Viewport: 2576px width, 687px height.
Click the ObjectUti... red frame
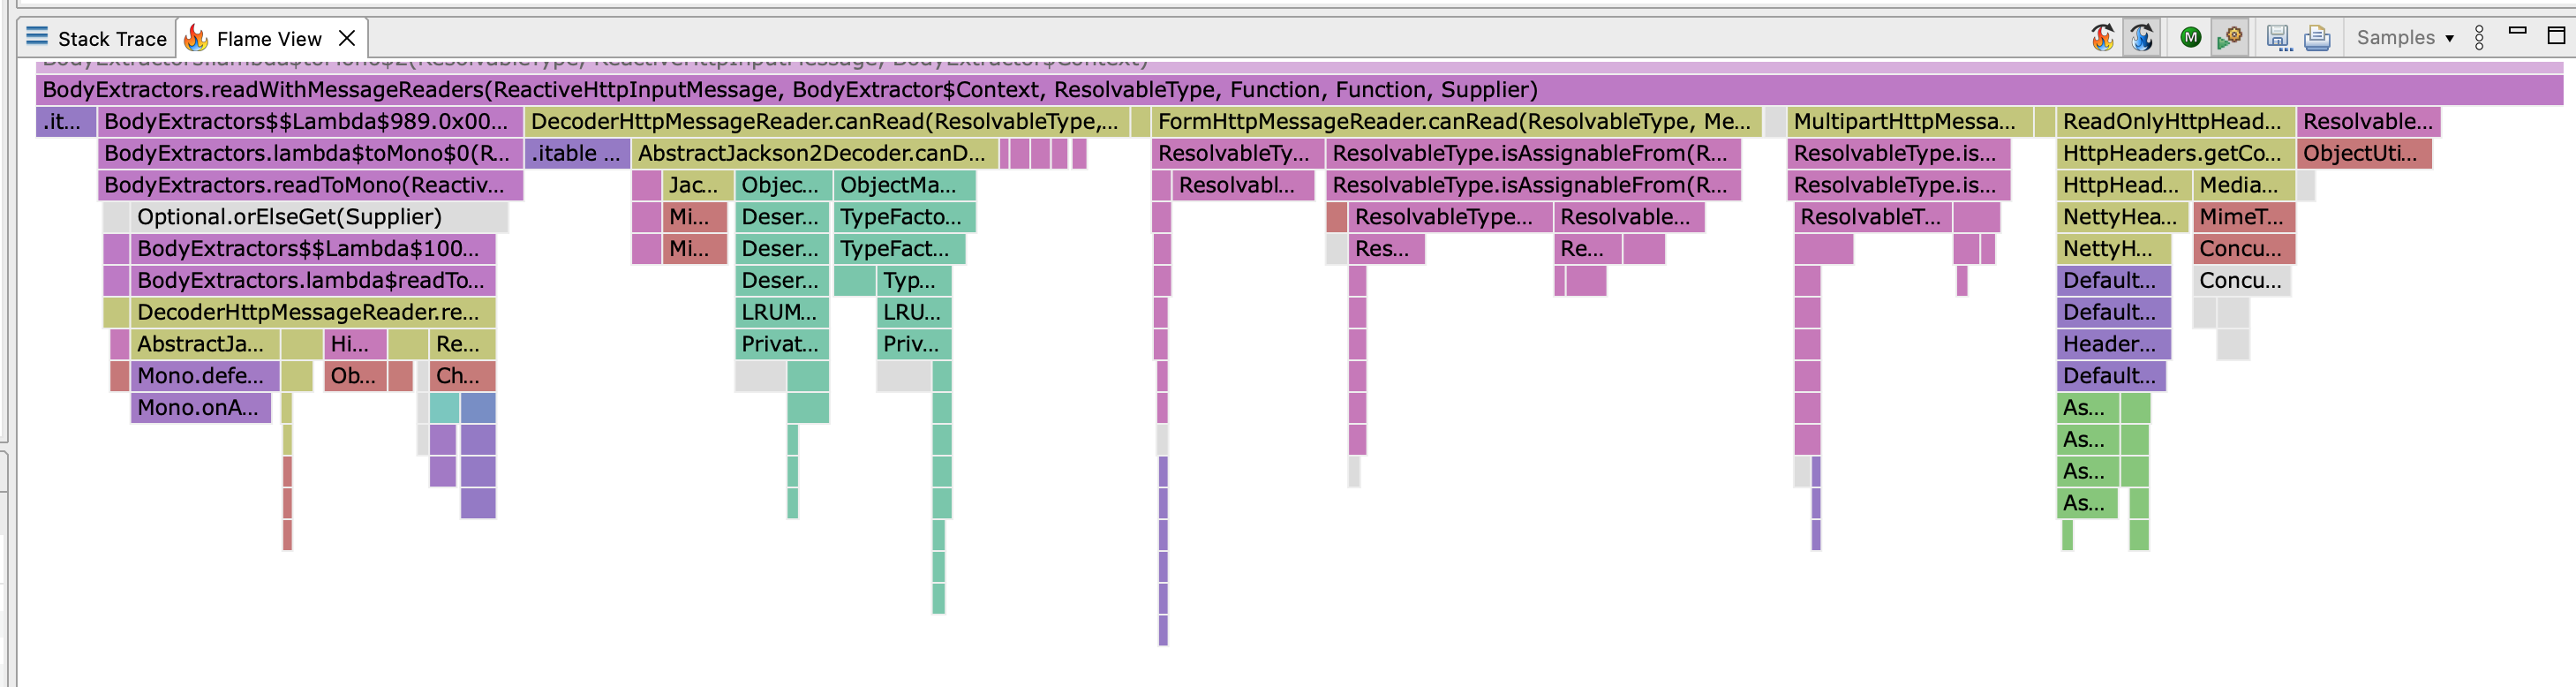[x=2364, y=154]
